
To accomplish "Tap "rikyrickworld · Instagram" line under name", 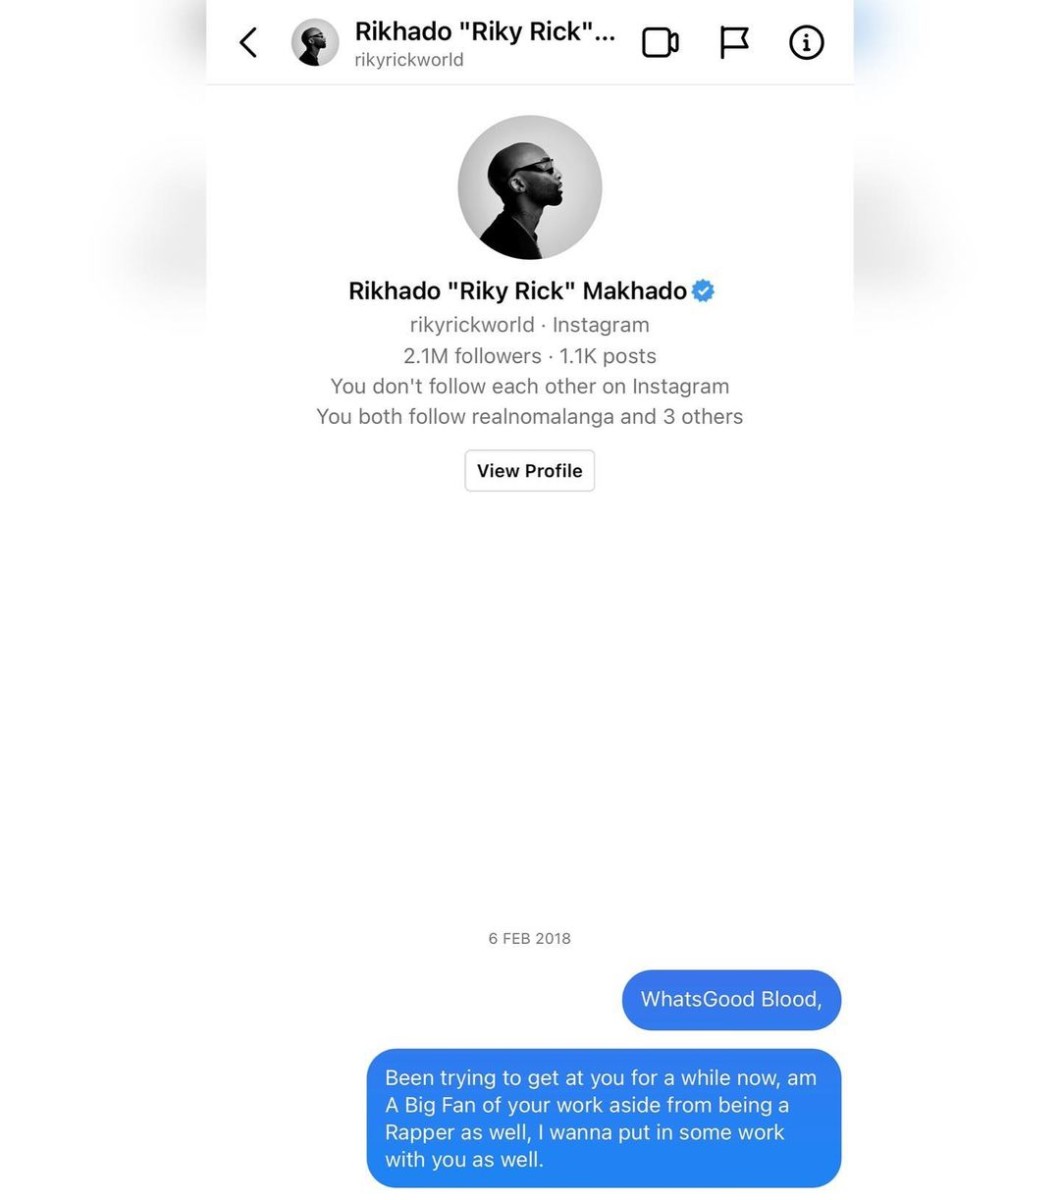I will pyautogui.click(x=530, y=325).
